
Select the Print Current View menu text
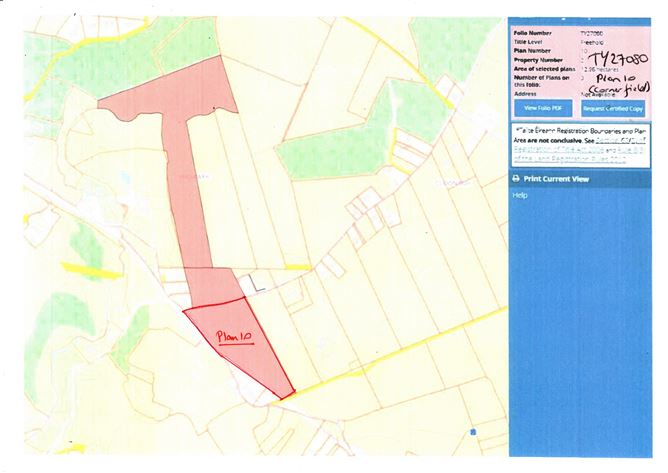(556, 179)
